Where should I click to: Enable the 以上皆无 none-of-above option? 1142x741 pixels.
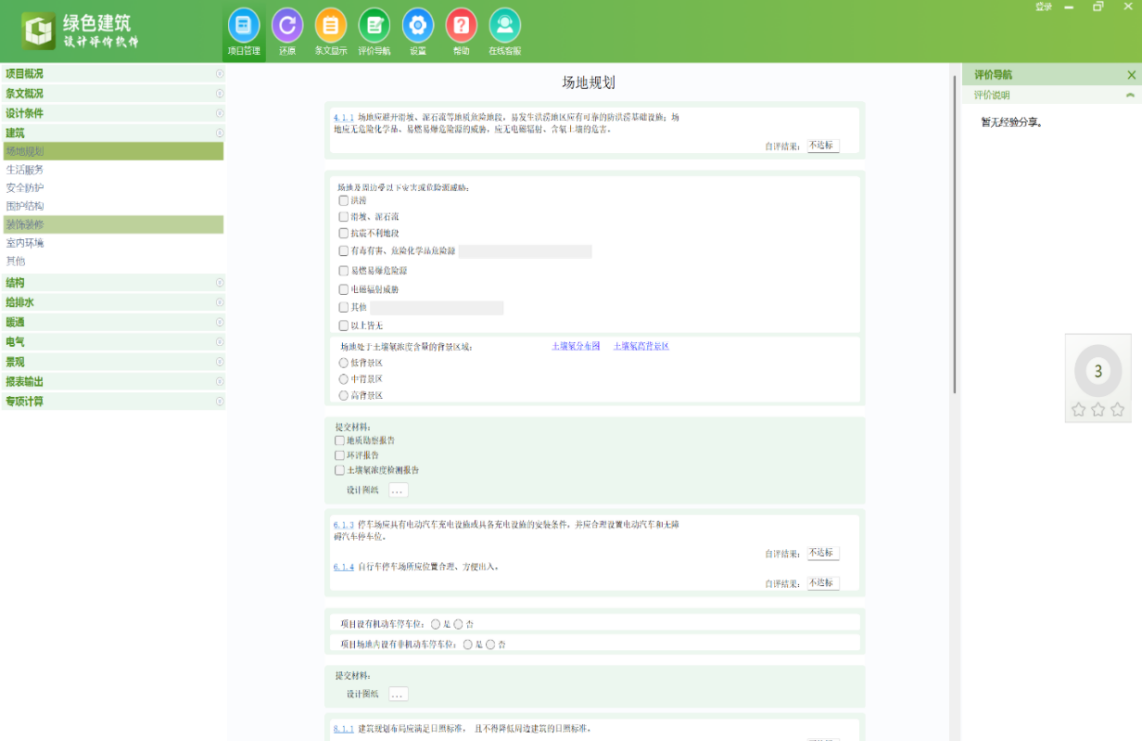[x=343, y=327]
